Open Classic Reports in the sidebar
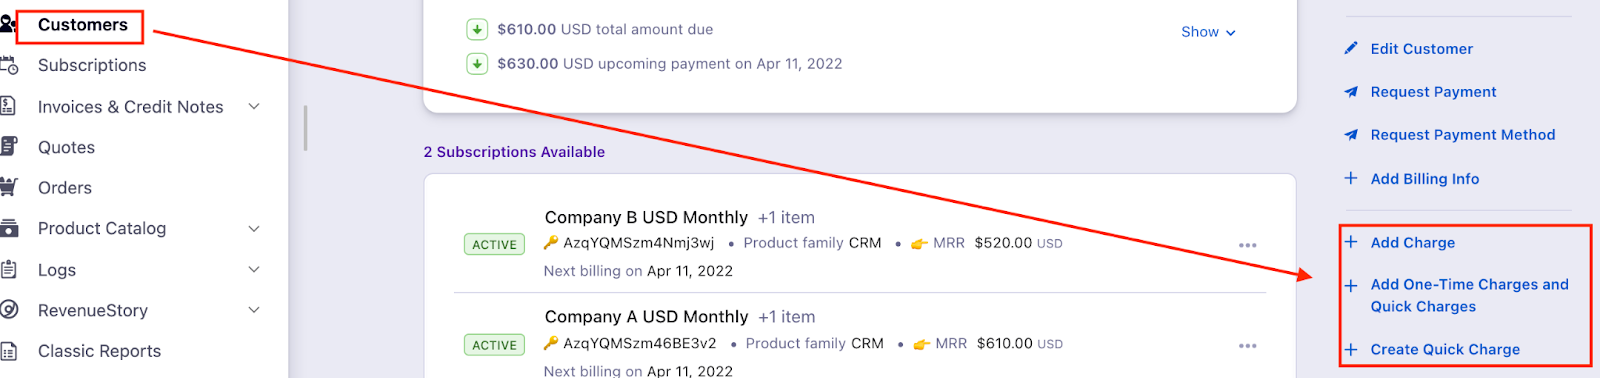The width and height of the screenshot is (1600, 378). (x=99, y=351)
